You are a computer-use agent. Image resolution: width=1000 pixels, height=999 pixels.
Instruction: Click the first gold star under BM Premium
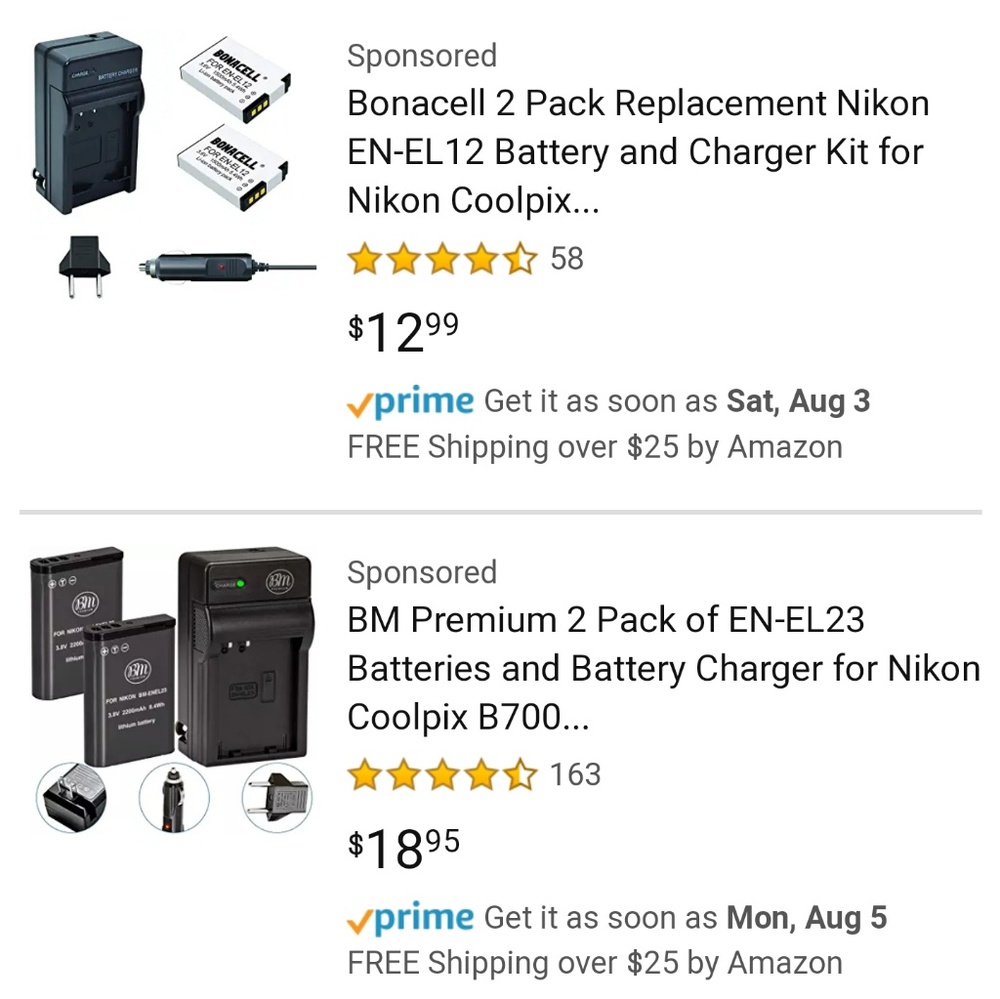pyautogui.click(x=363, y=774)
